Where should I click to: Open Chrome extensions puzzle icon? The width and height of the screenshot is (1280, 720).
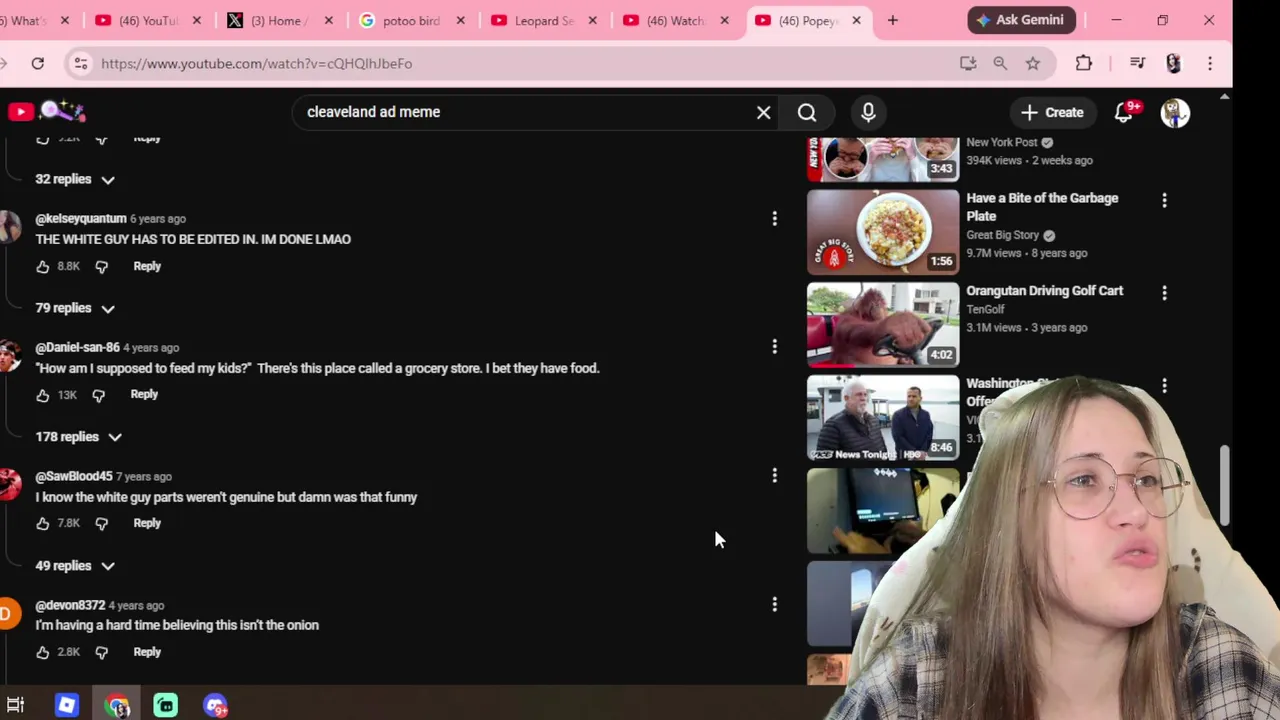pyautogui.click(x=1084, y=63)
